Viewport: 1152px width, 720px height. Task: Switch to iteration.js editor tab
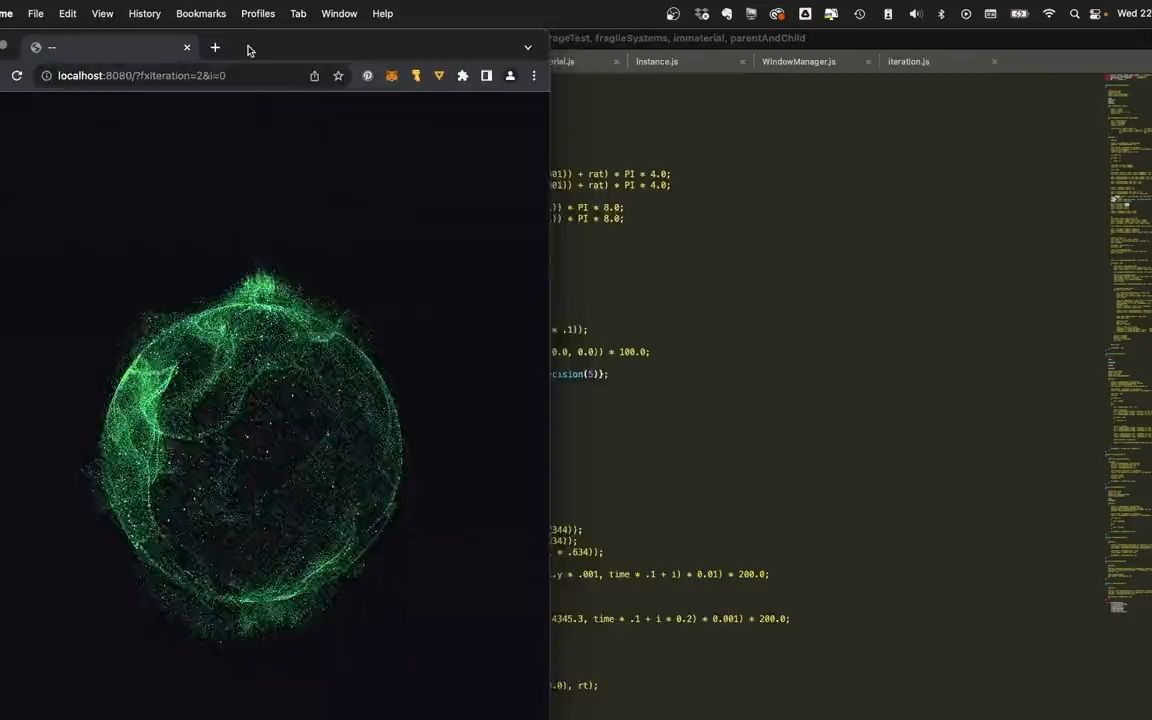point(909,62)
